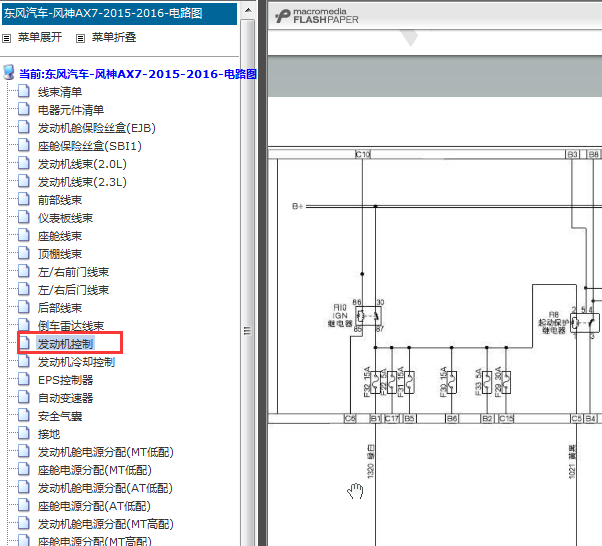
Task: Open 接地 diagram
Action: pyautogui.click(x=49, y=434)
